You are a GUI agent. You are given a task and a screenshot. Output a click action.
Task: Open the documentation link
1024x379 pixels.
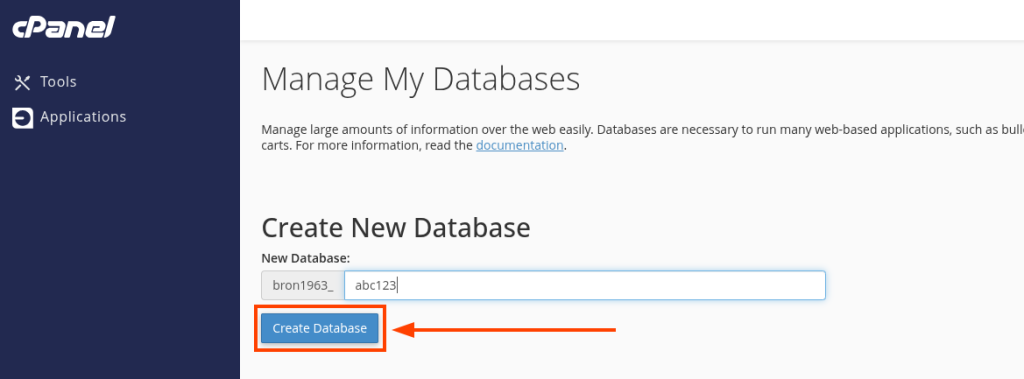click(x=519, y=145)
